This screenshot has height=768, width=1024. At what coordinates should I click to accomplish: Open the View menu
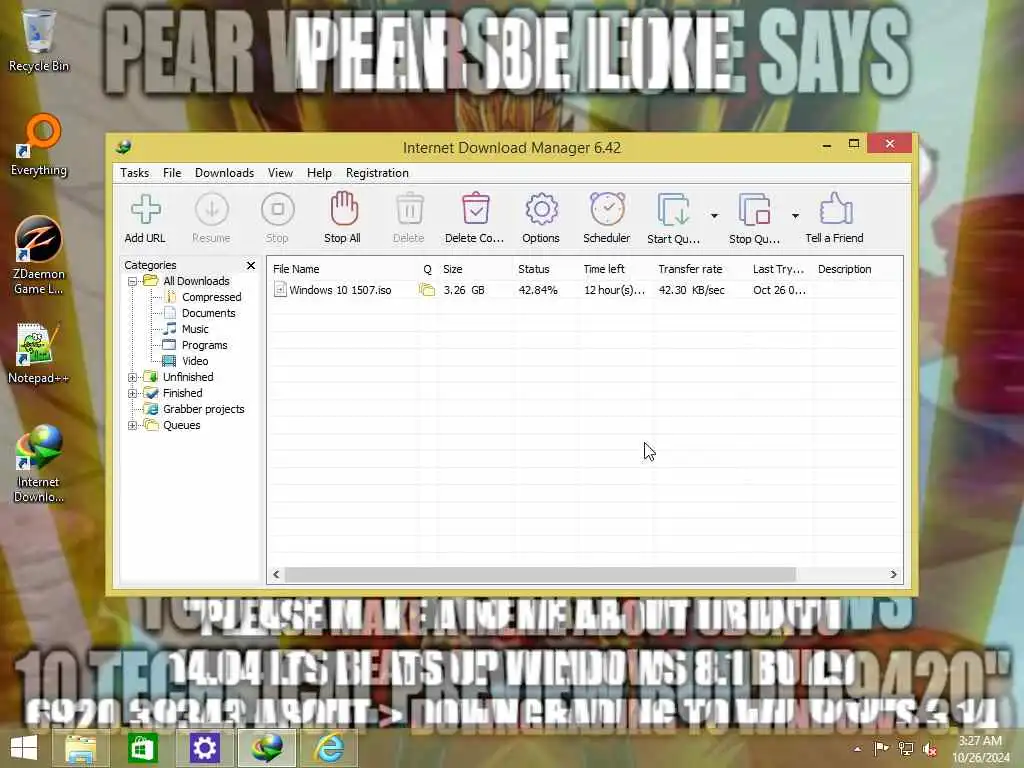tap(280, 173)
